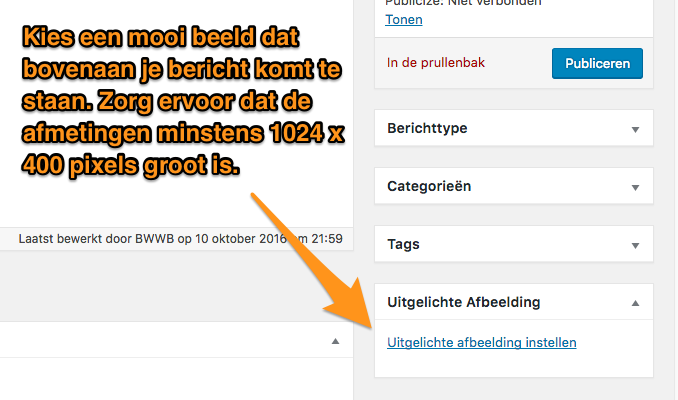Expand the Berichttype panel arrow
This screenshot has height=400, width=678.
[x=635, y=129]
